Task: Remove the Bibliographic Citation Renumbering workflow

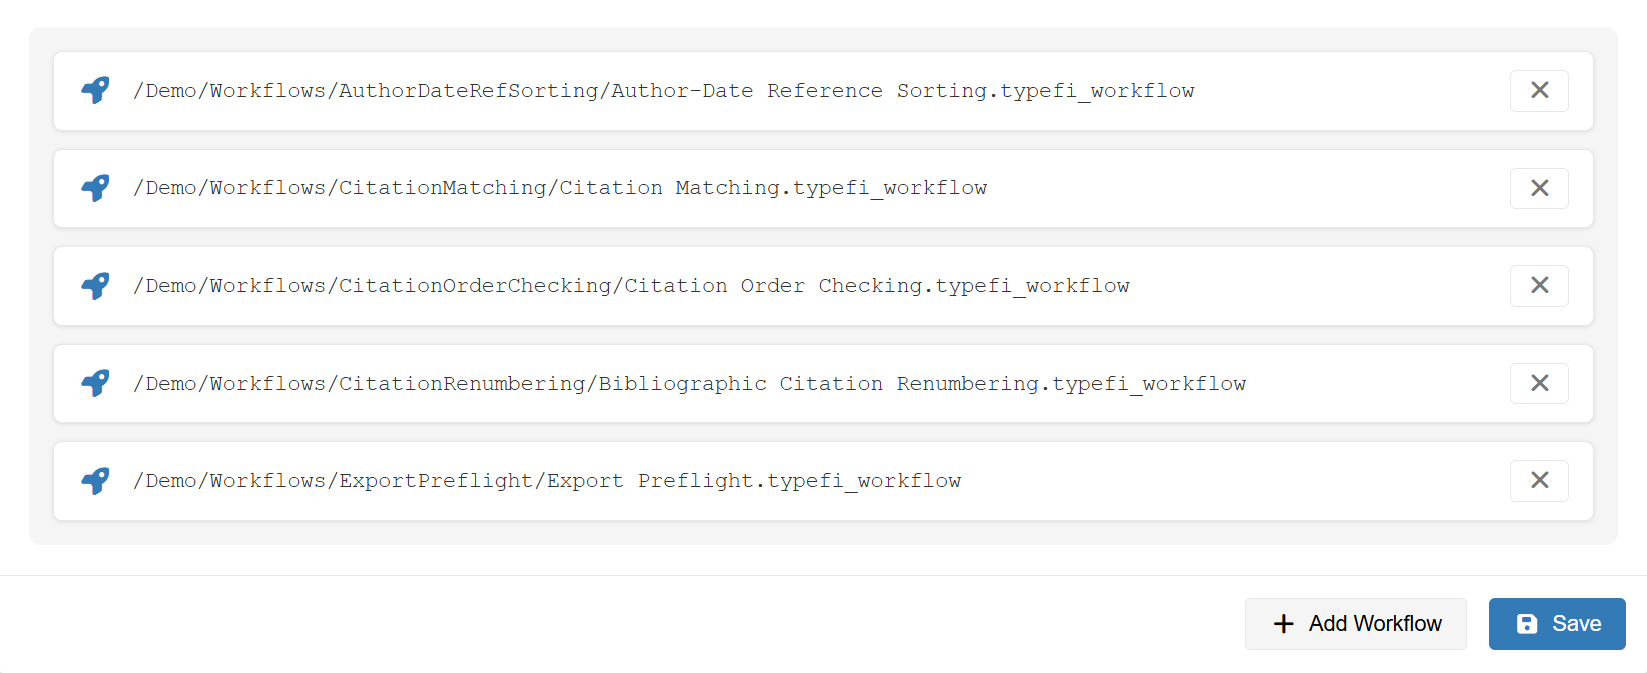Action: tap(1539, 383)
